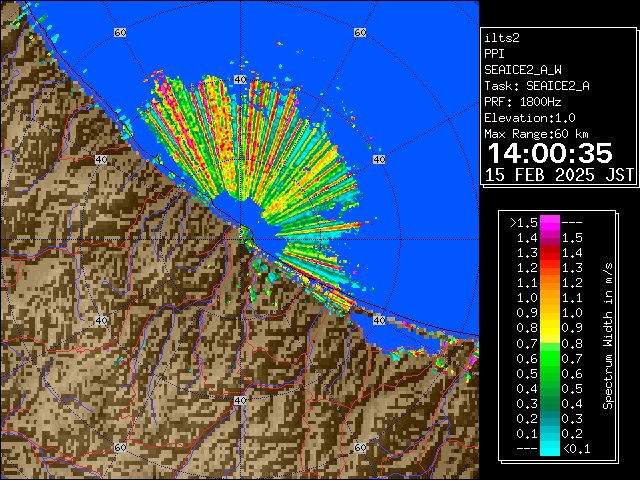Click the bright green 0.6–0.7 legend swatch
Viewport: 640px width, 480px height.
coord(550,358)
